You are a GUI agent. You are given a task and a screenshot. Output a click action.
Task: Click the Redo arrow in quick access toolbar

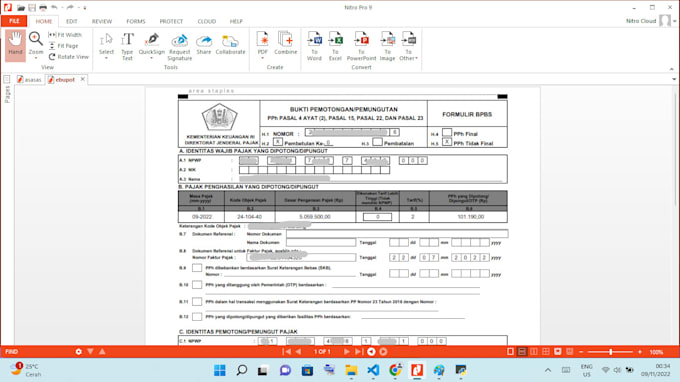pos(70,7)
